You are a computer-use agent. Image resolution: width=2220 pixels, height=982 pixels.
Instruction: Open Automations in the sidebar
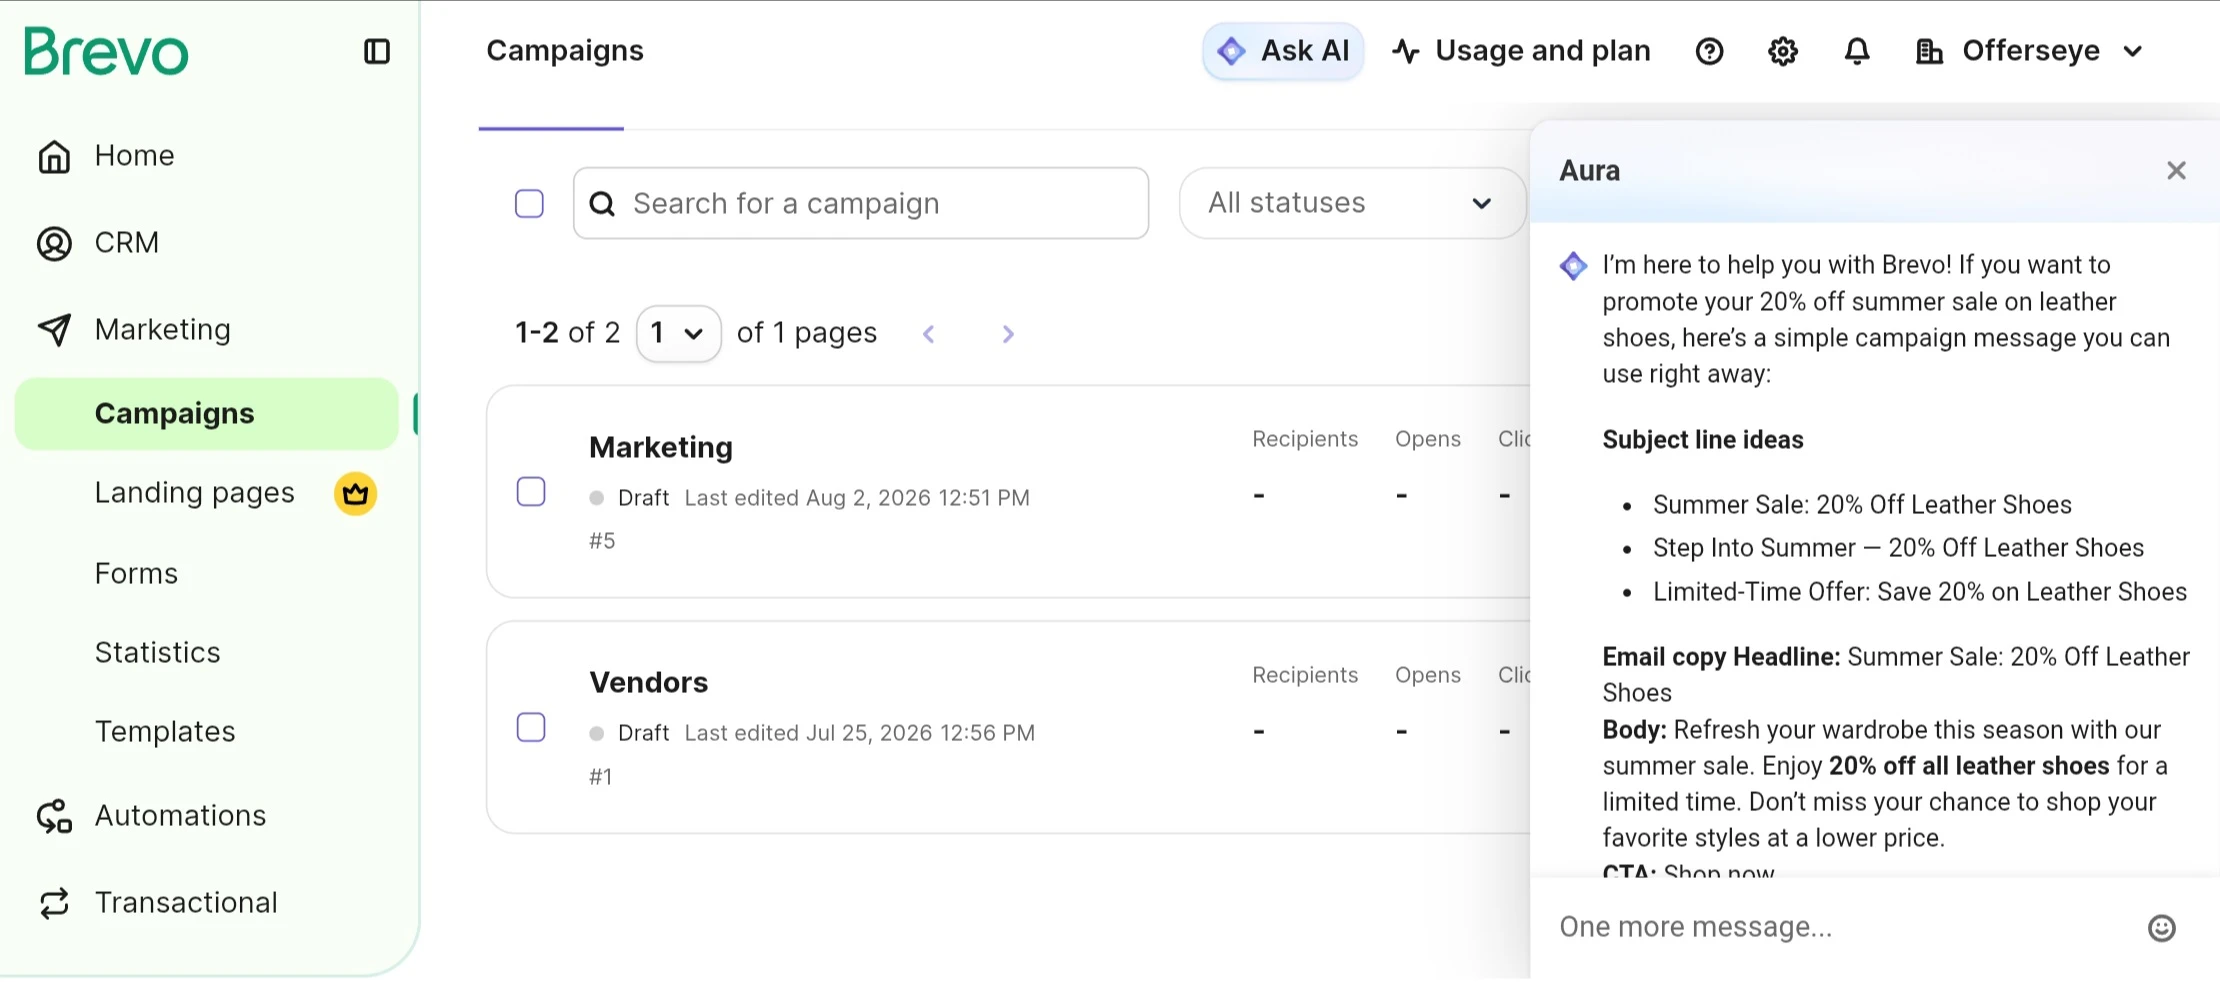pyautogui.click(x=181, y=816)
